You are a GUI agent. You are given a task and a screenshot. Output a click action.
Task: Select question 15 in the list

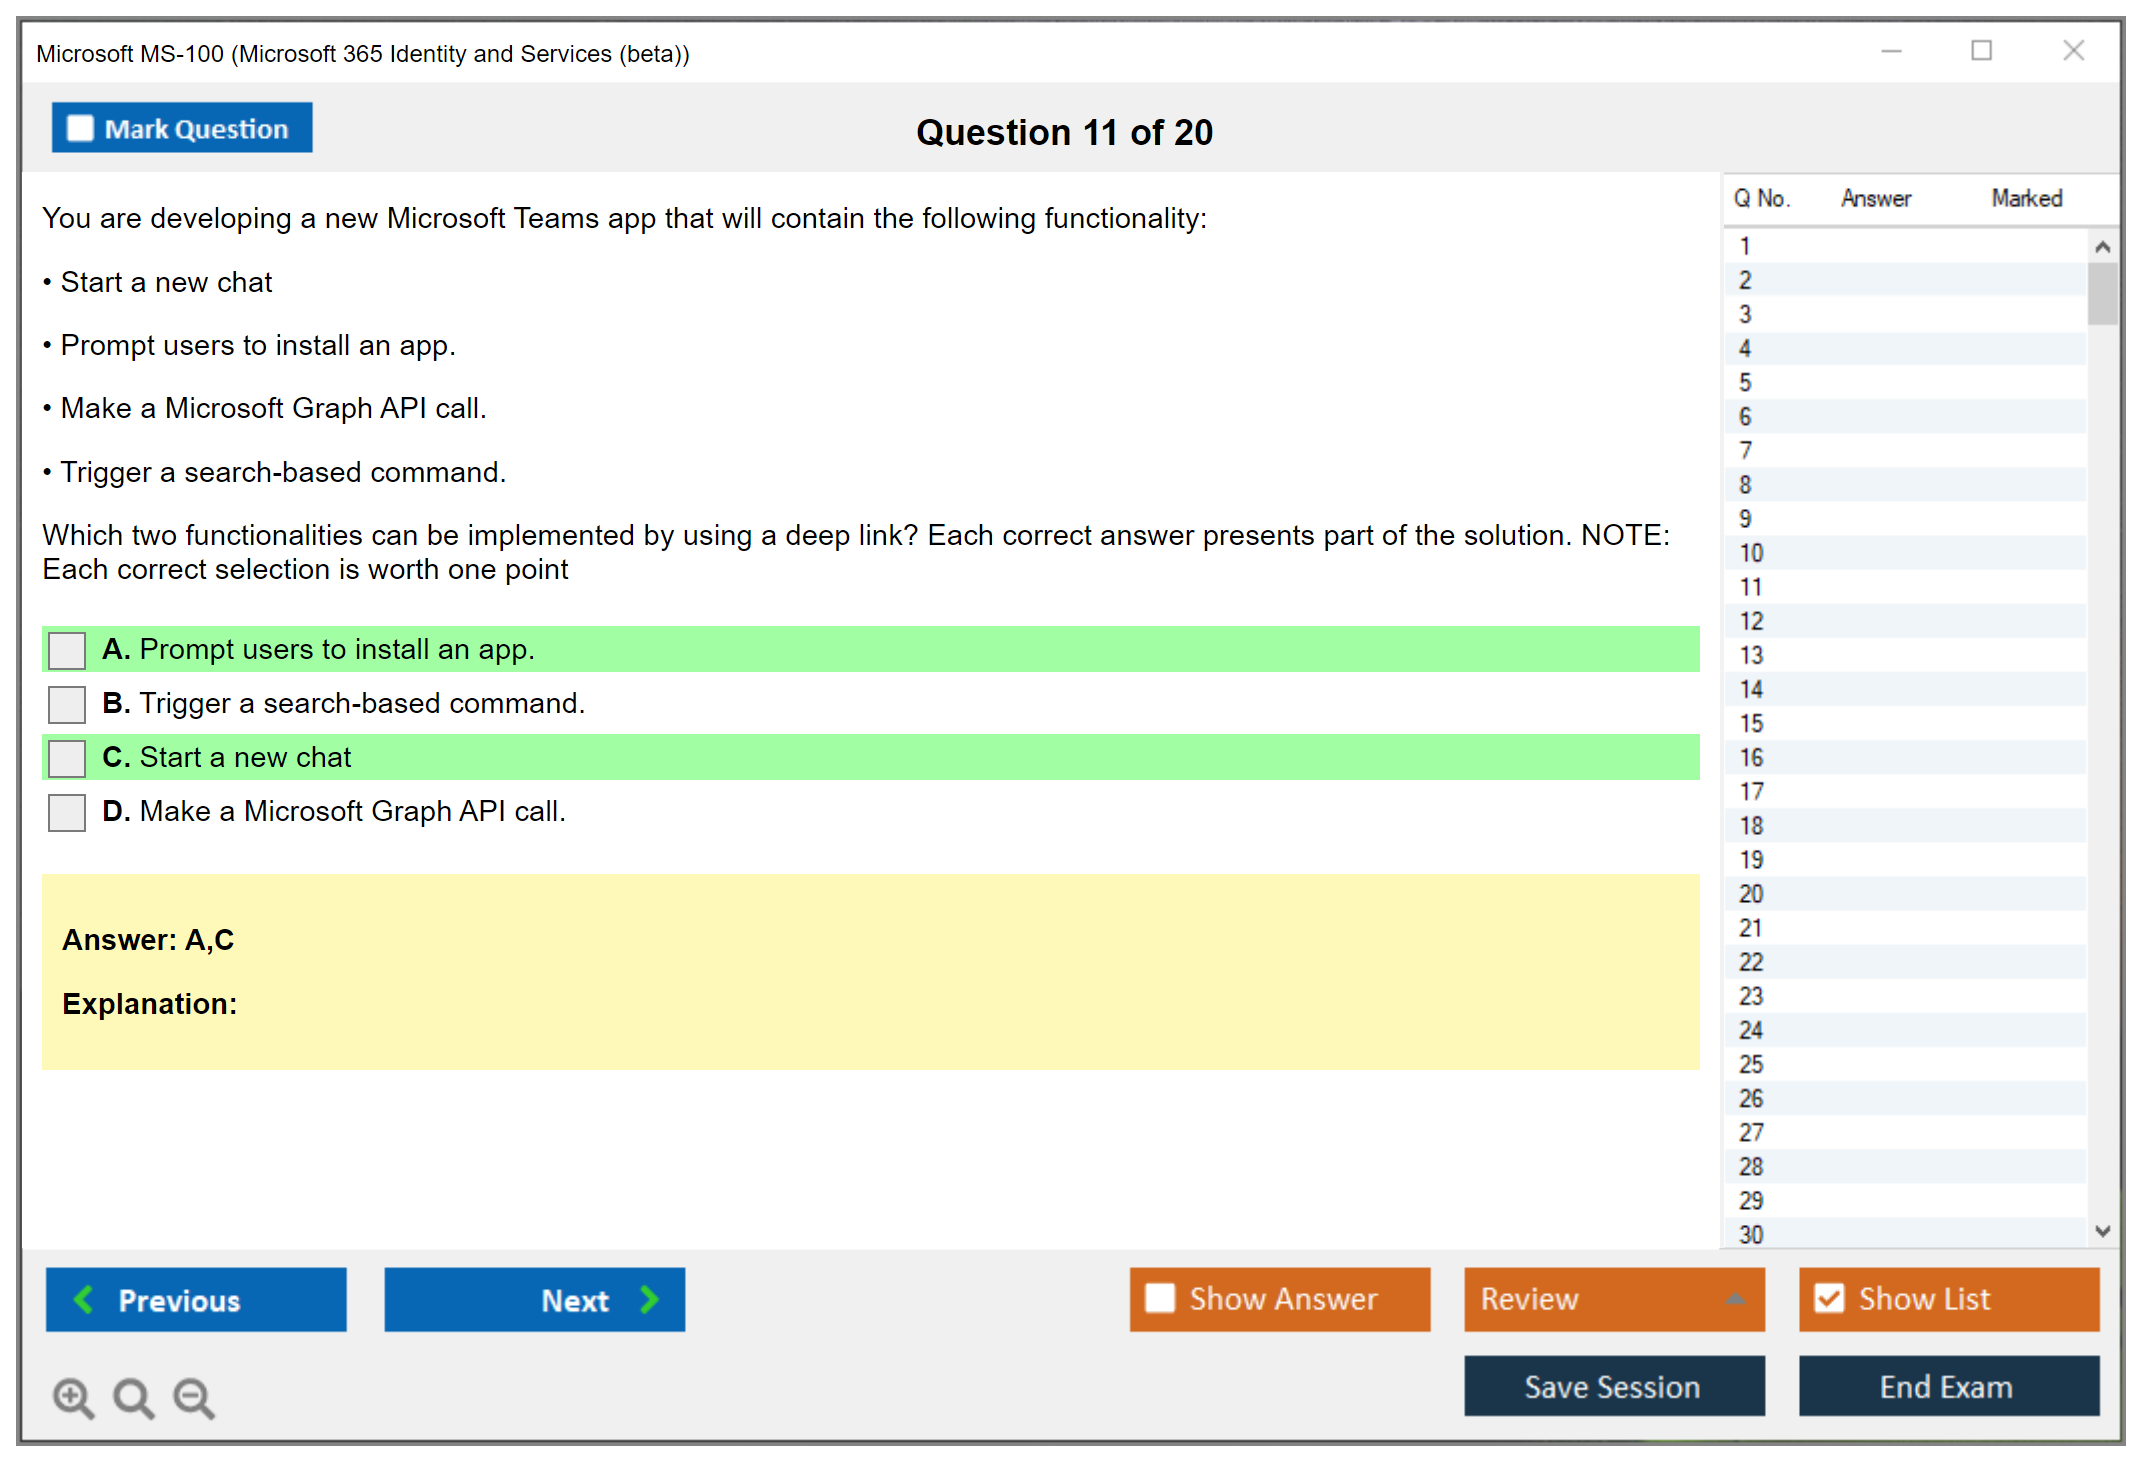(1752, 723)
